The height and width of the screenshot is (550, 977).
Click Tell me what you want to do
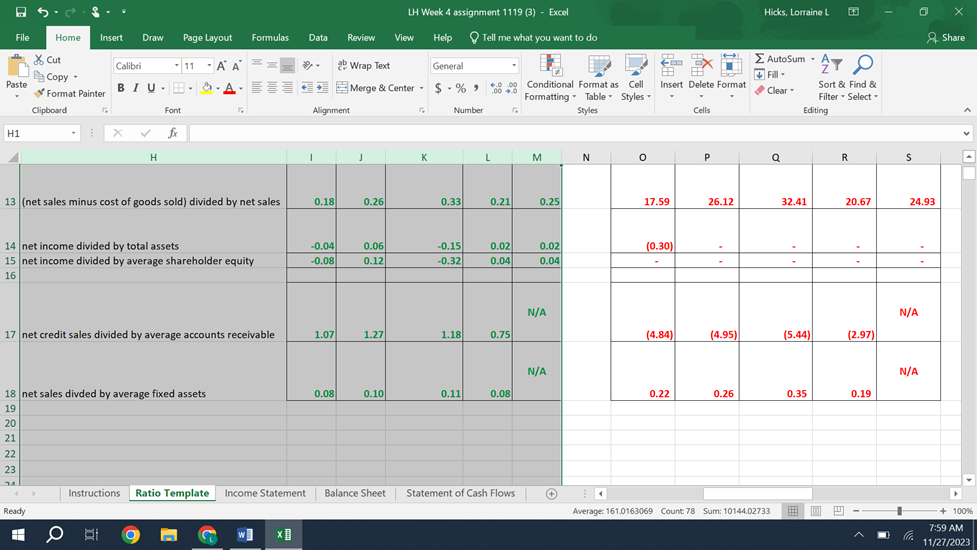pos(533,37)
